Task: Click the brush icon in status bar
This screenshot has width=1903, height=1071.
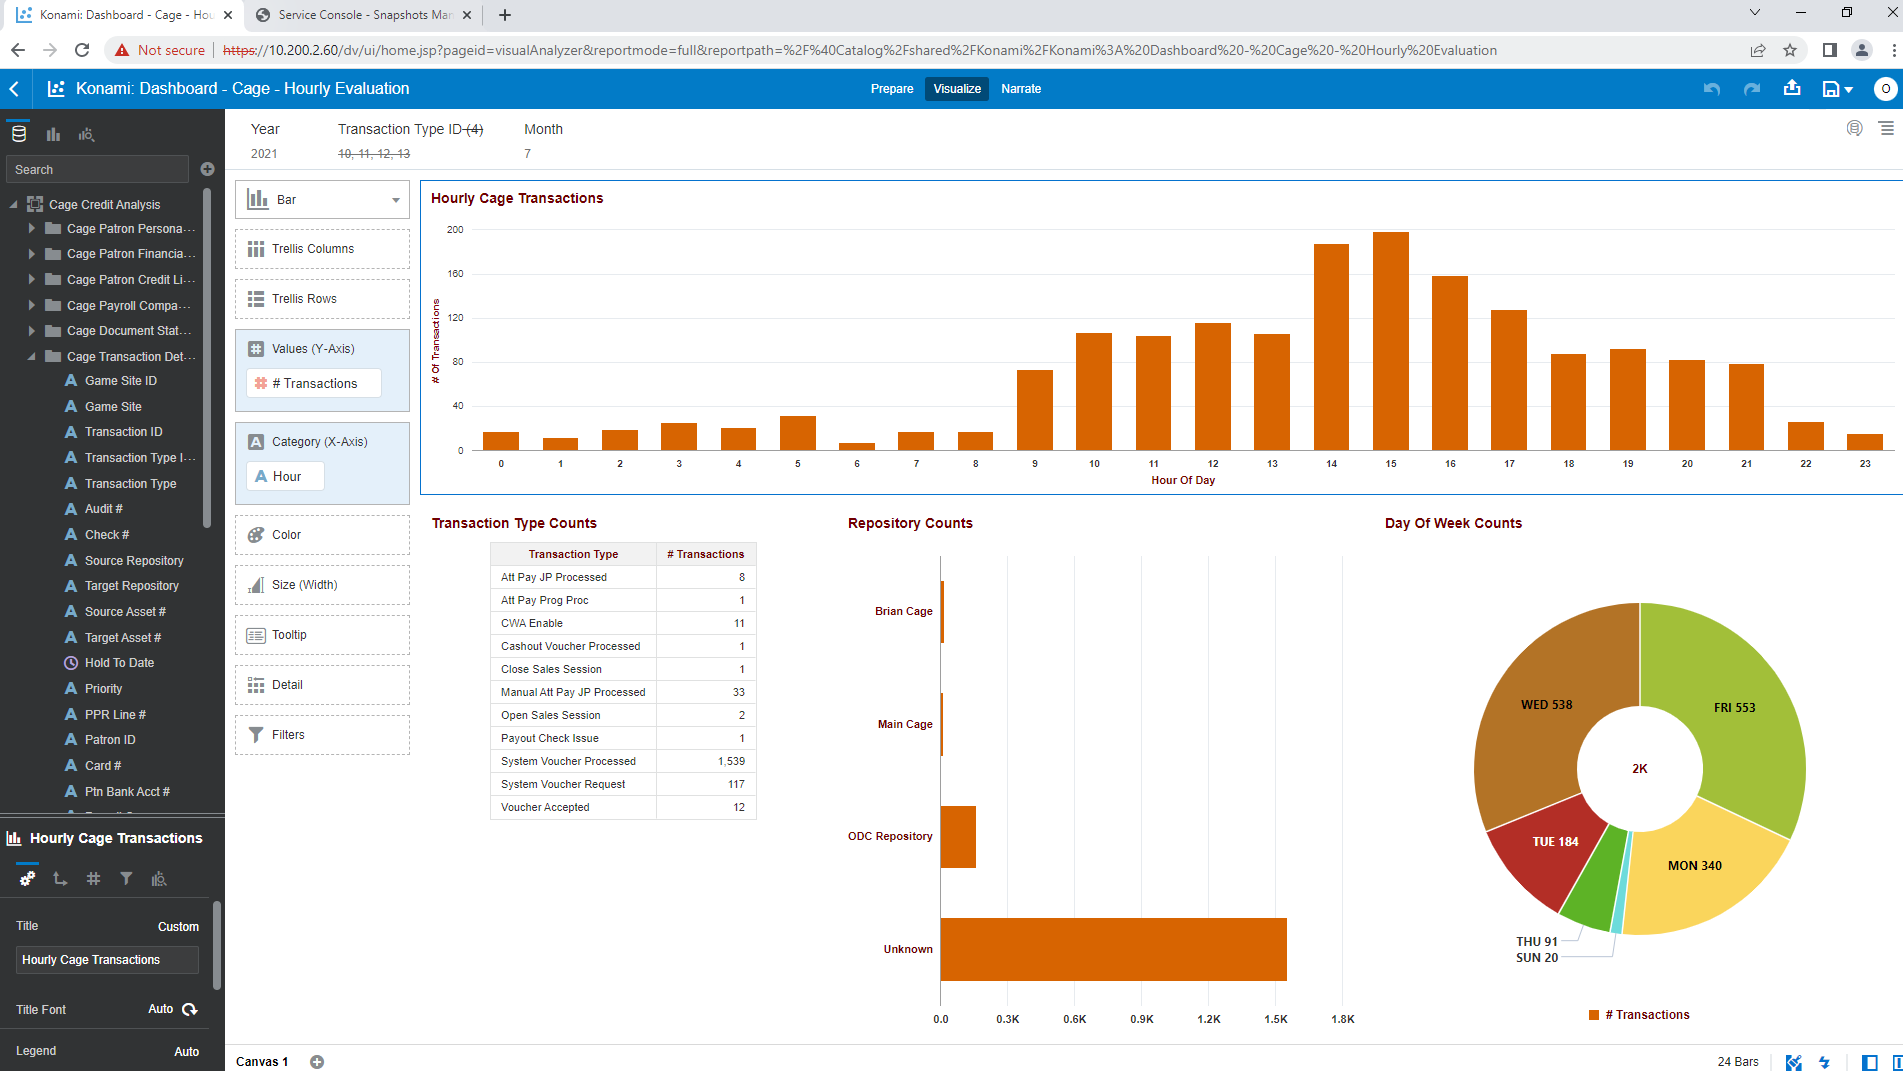Action: click(x=1794, y=1062)
